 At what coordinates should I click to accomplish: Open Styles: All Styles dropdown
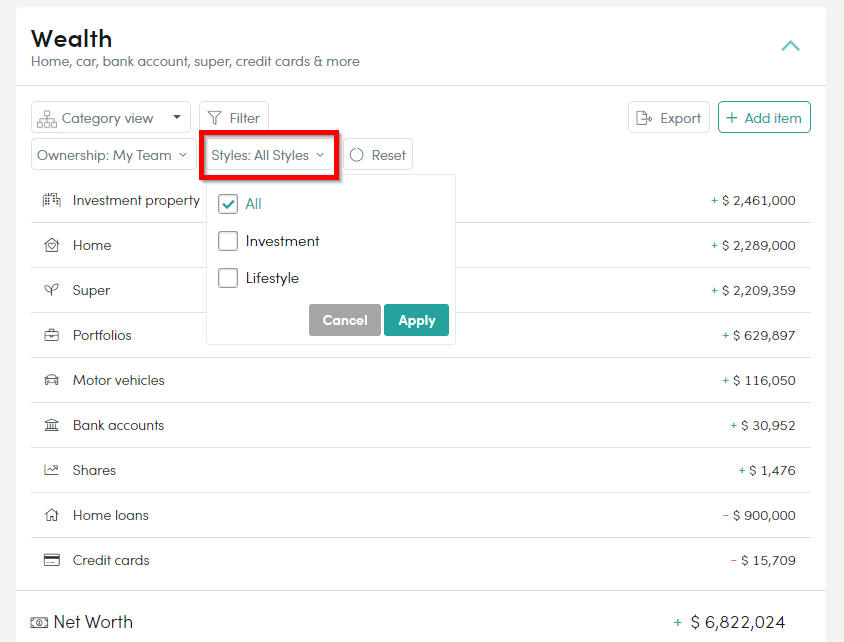click(x=269, y=155)
